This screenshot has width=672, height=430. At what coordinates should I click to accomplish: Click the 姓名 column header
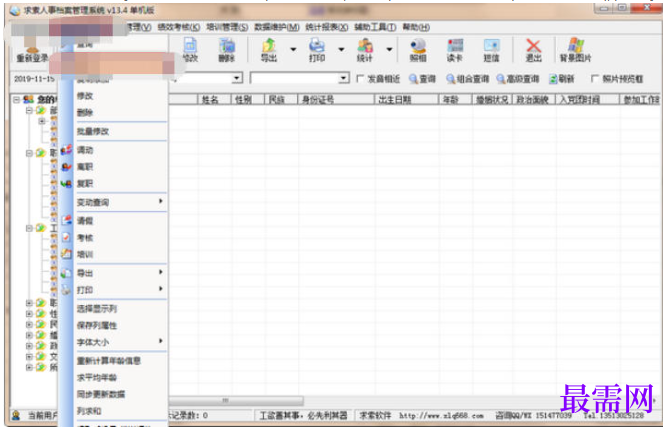click(214, 99)
